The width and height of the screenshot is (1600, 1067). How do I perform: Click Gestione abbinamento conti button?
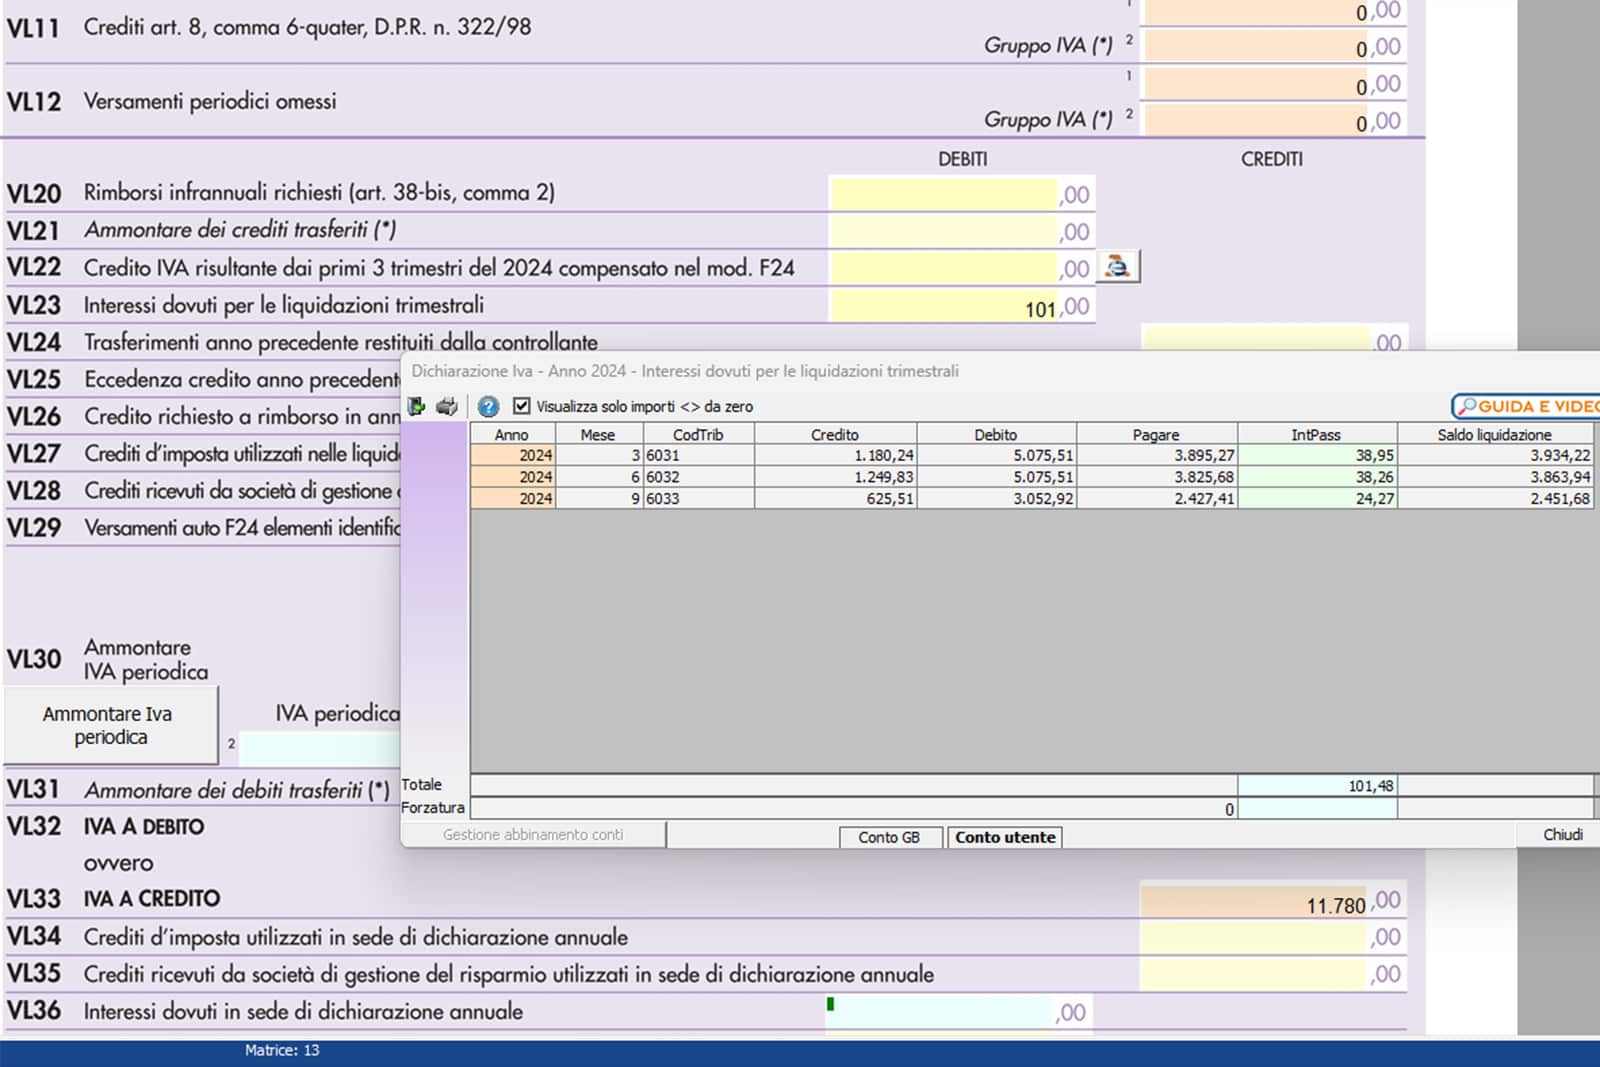pyautogui.click(x=533, y=835)
